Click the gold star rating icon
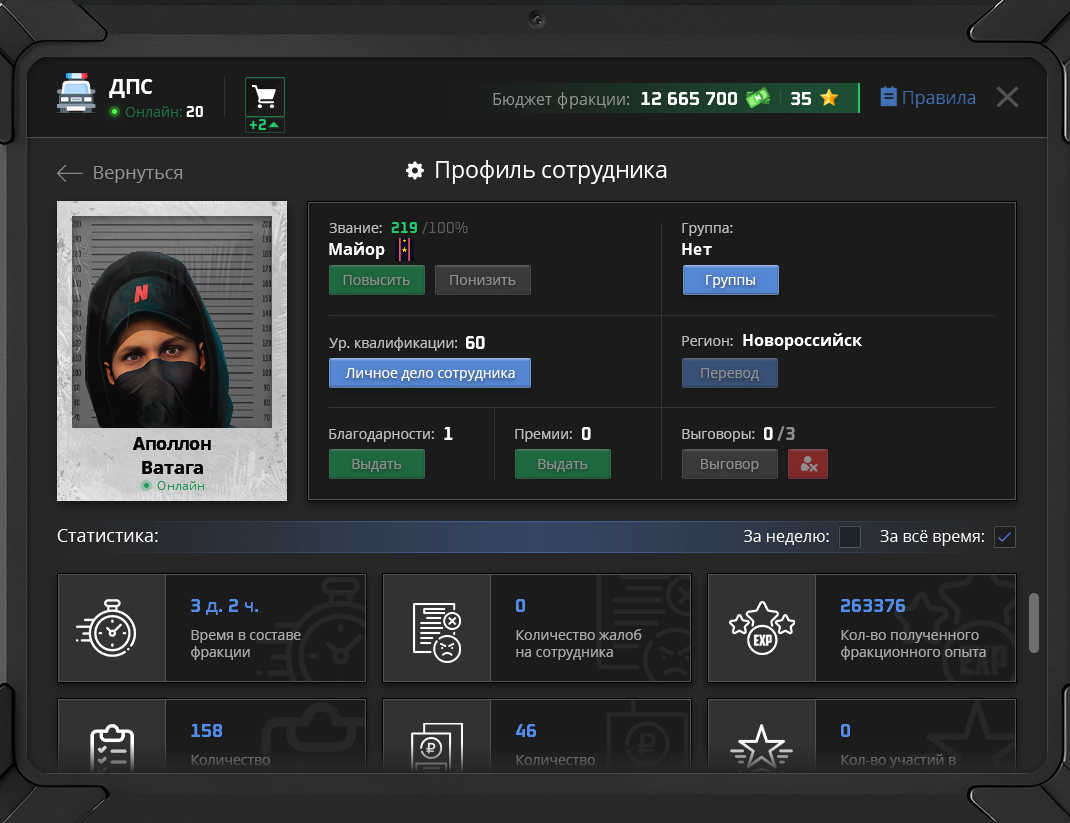1070x823 pixels. [x=828, y=98]
